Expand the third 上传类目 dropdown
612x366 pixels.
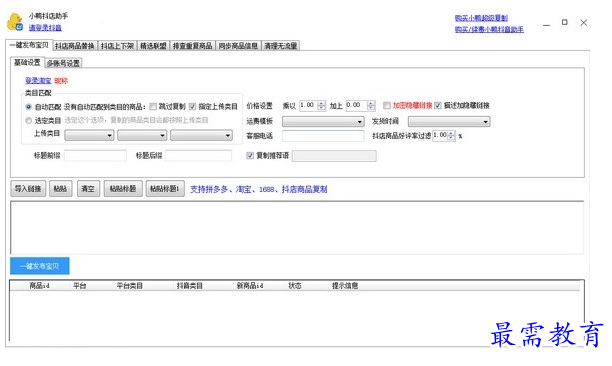(201, 135)
